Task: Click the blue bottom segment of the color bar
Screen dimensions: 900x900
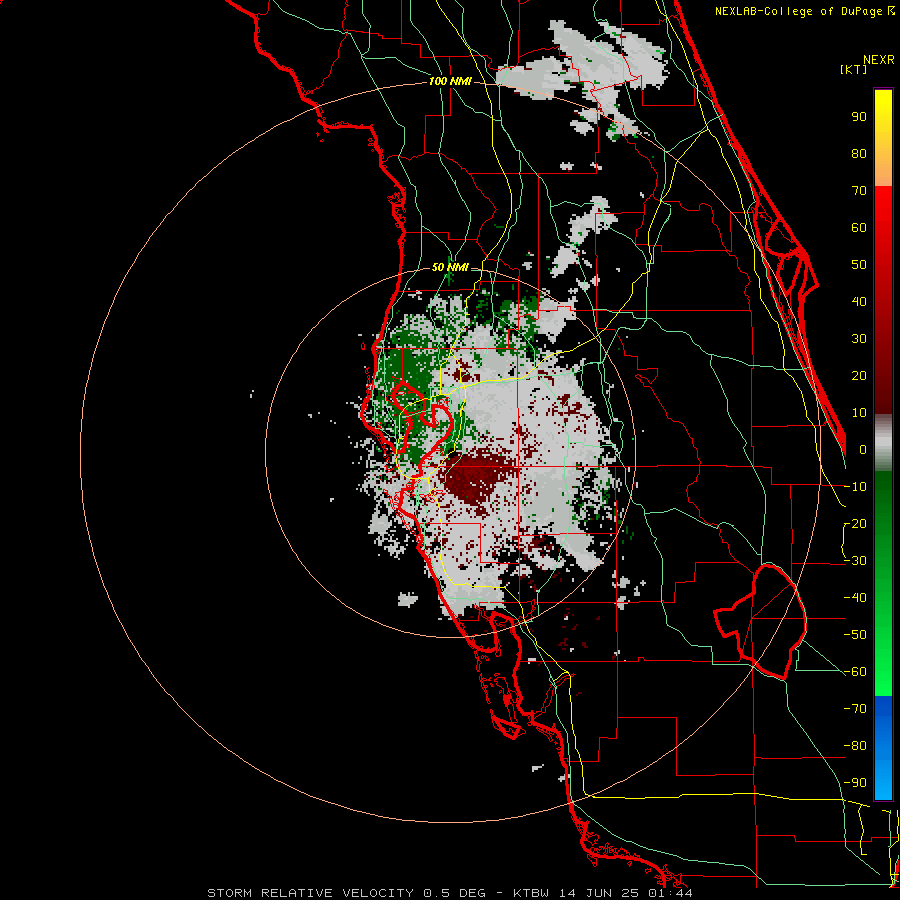Action: tap(883, 748)
